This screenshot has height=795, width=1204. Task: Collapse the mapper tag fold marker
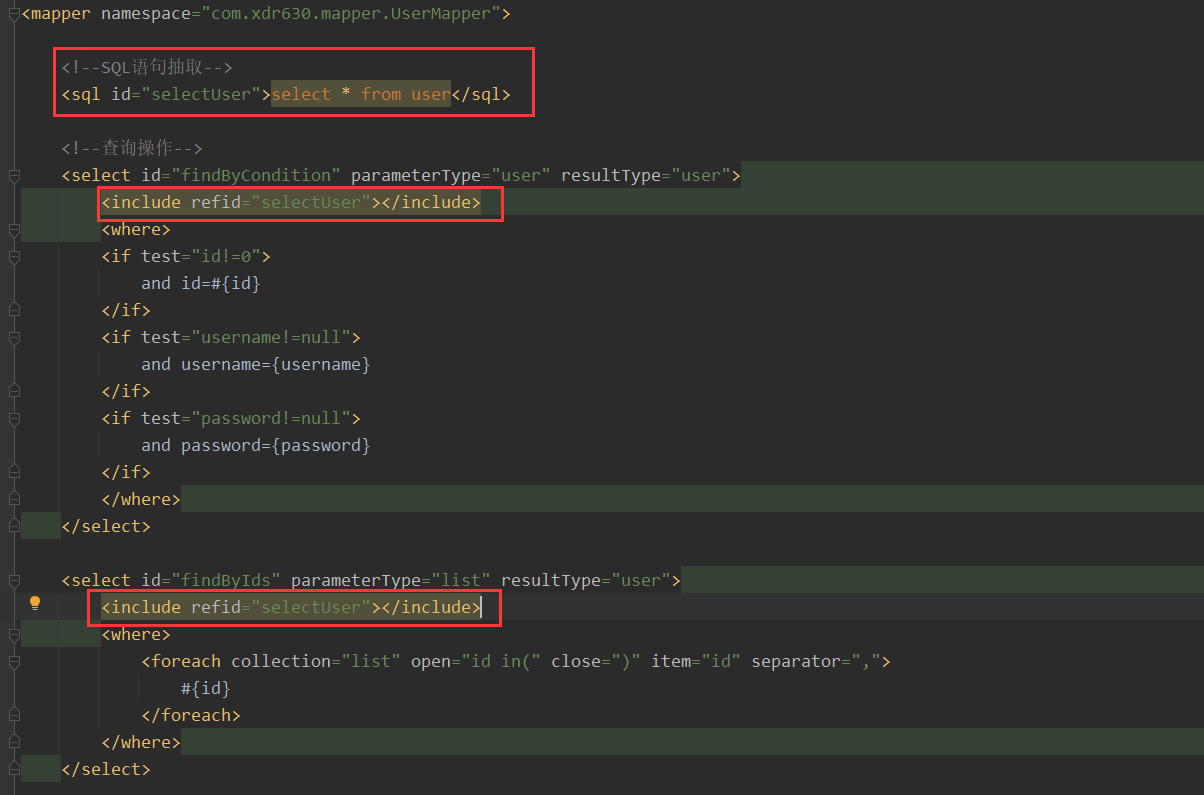click(14, 14)
